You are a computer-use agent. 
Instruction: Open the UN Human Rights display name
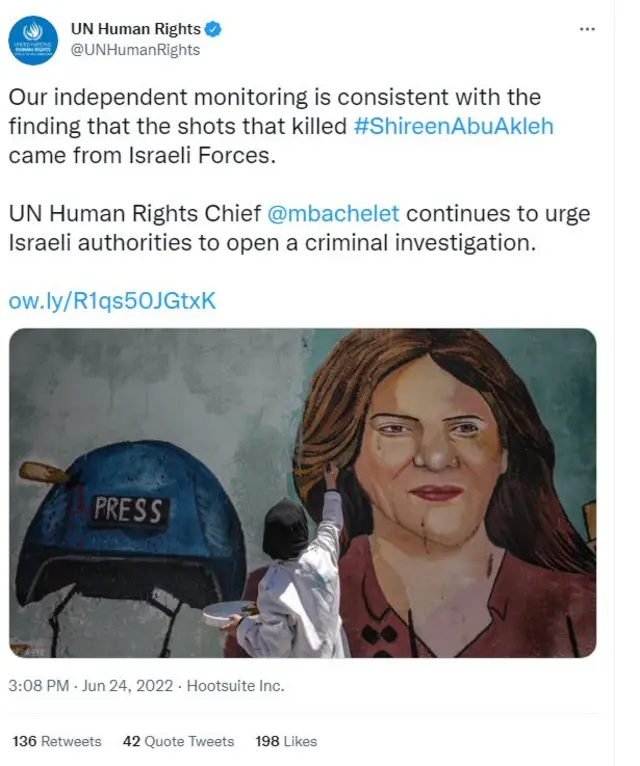[136, 29]
